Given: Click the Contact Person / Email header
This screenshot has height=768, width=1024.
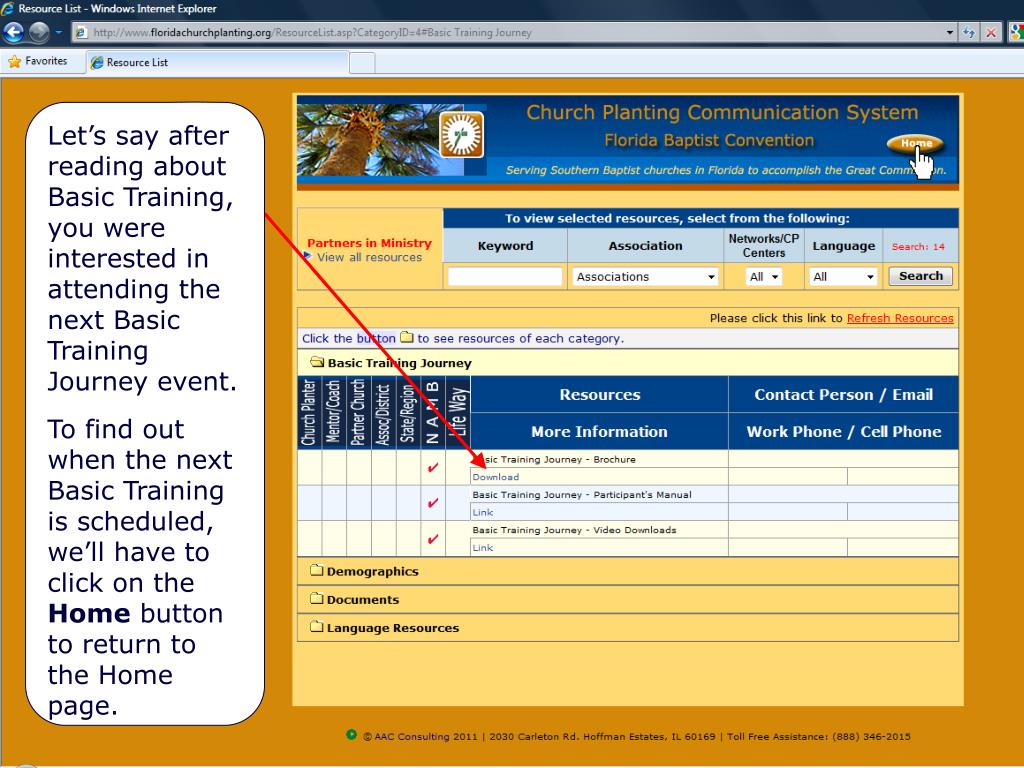Looking at the screenshot, I should [843, 394].
